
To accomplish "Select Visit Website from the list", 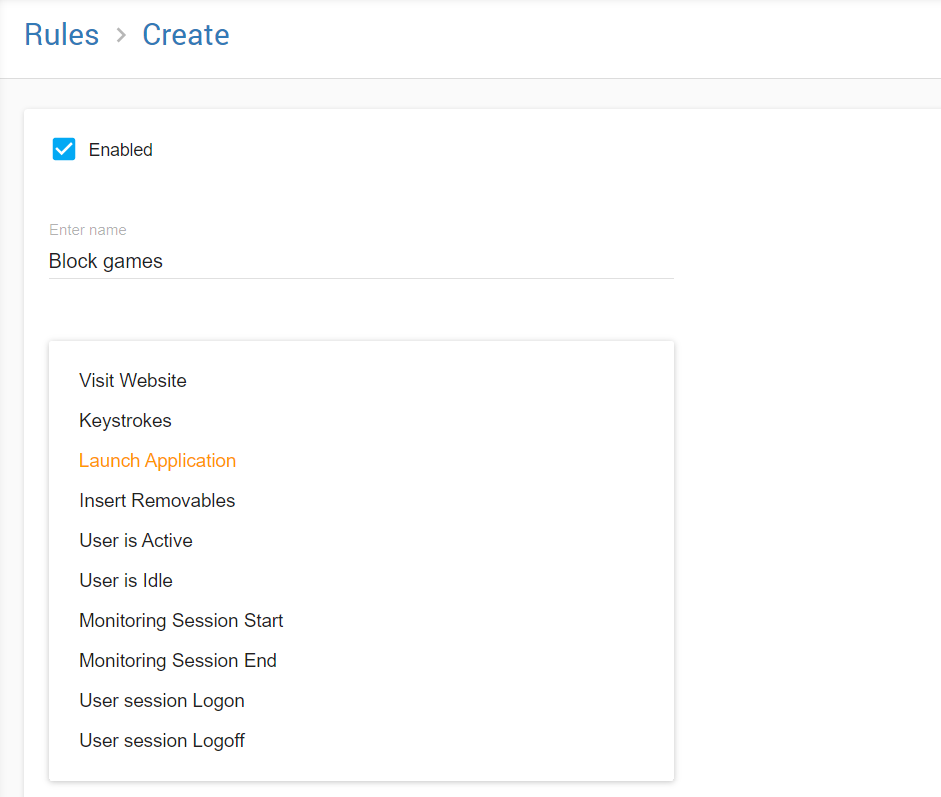I will [133, 381].
